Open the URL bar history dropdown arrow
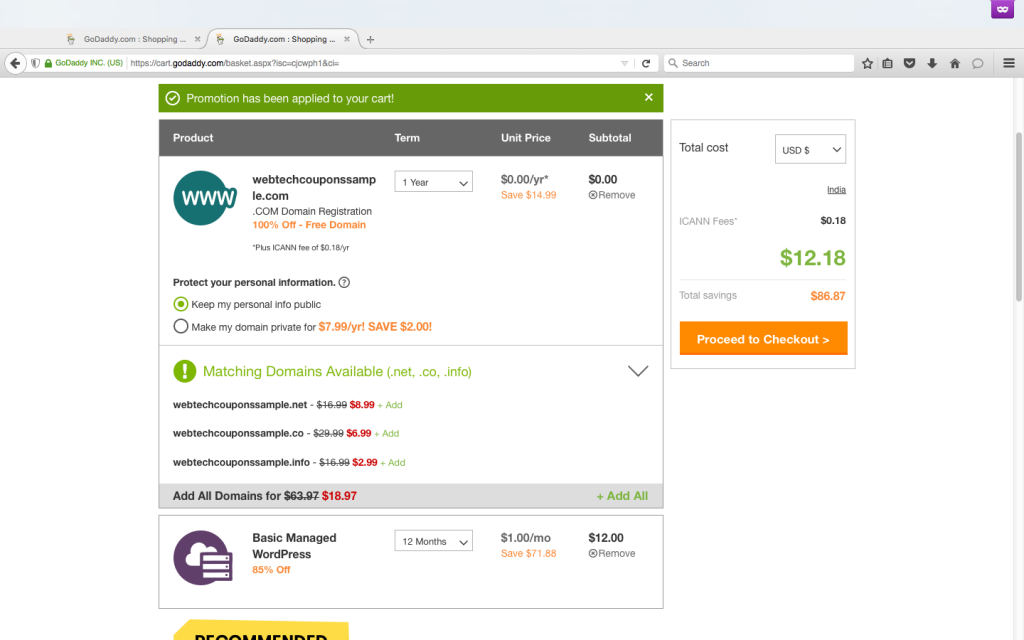1024x640 pixels. click(624, 63)
